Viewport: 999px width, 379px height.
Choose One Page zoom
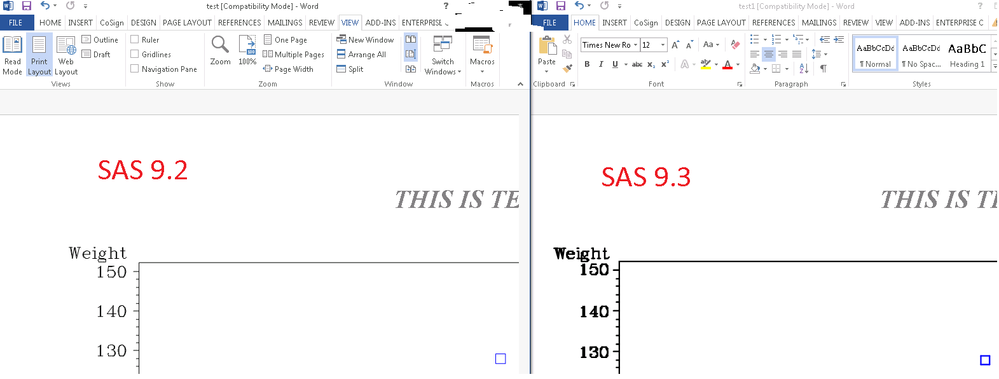(x=285, y=39)
